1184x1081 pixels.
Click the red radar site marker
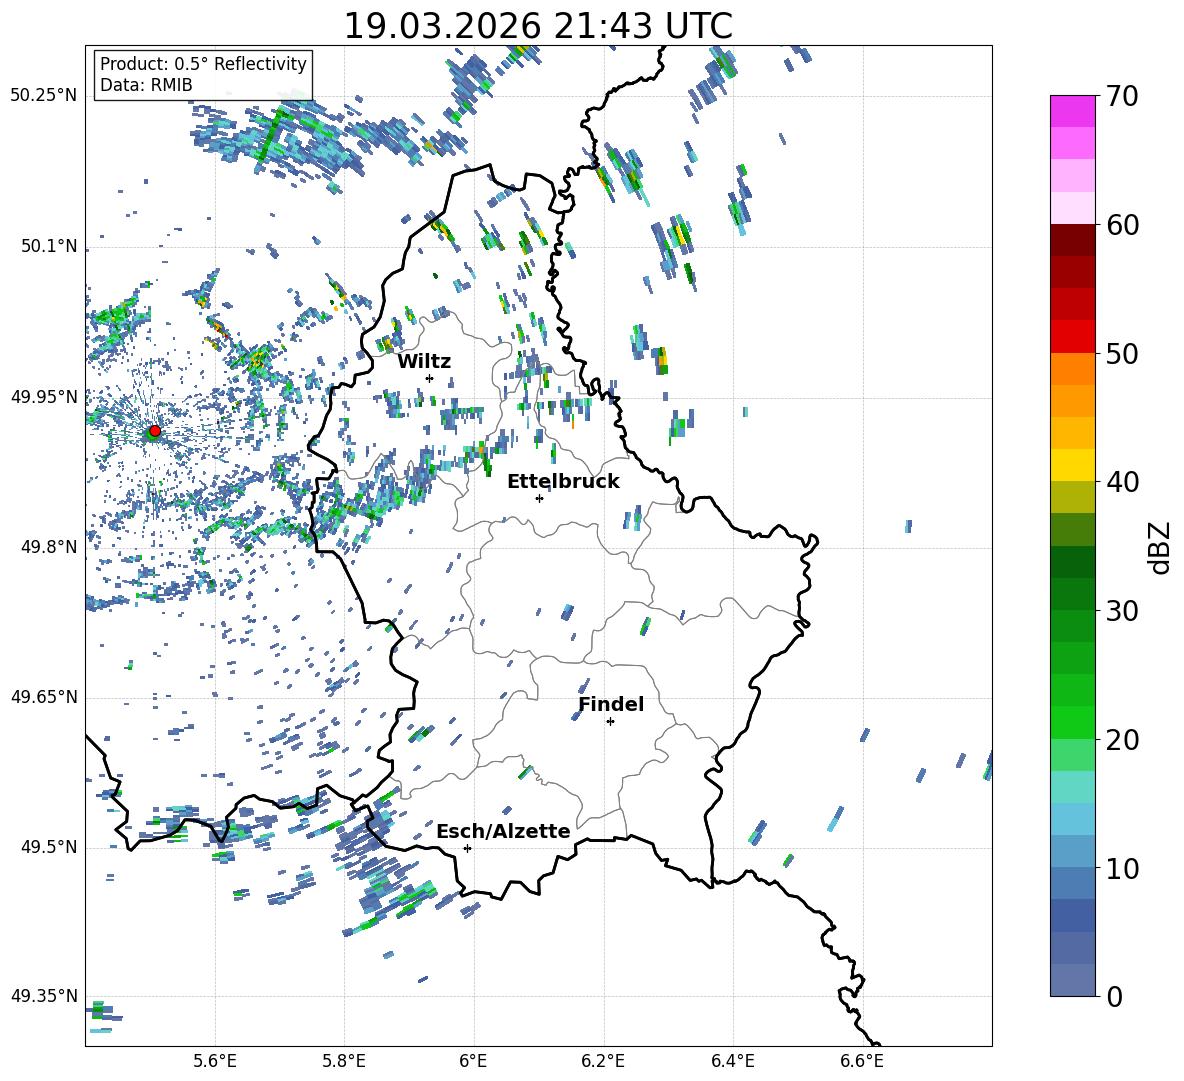pyautogui.click(x=154, y=431)
